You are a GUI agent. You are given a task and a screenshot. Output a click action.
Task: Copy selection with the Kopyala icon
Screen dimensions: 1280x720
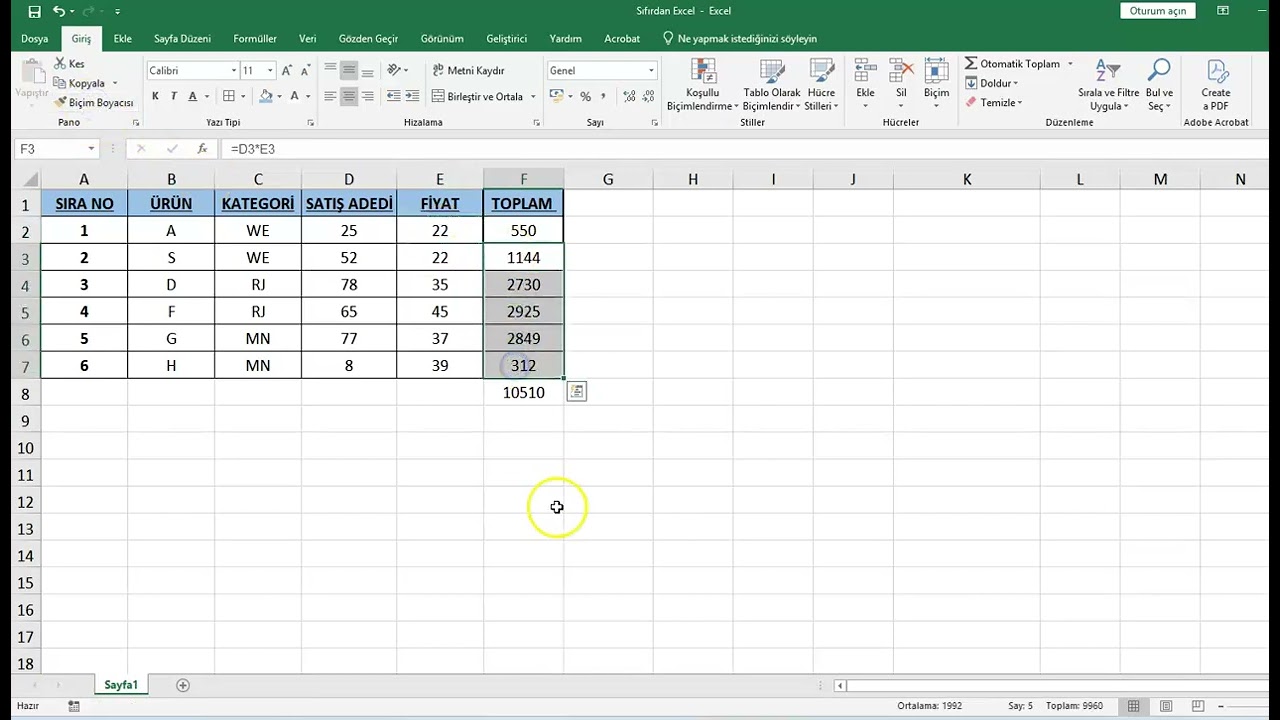tap(80, 83)
